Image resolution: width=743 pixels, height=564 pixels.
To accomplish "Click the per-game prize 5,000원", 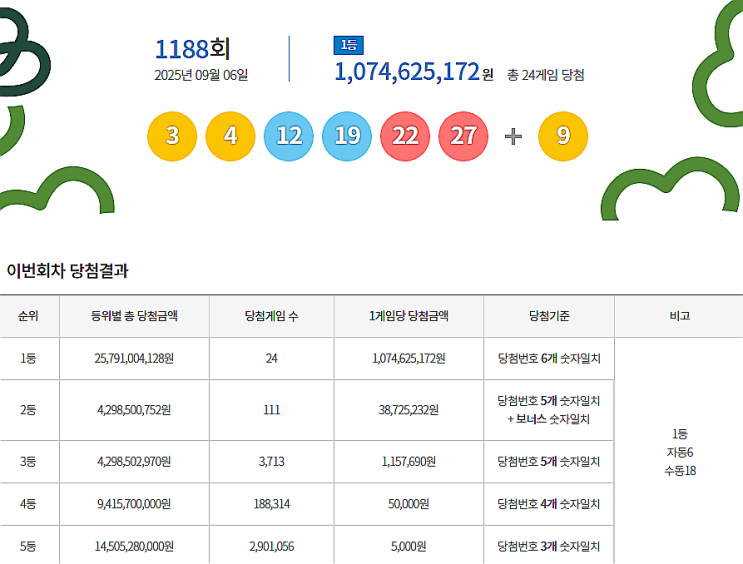I will (408, 546).
